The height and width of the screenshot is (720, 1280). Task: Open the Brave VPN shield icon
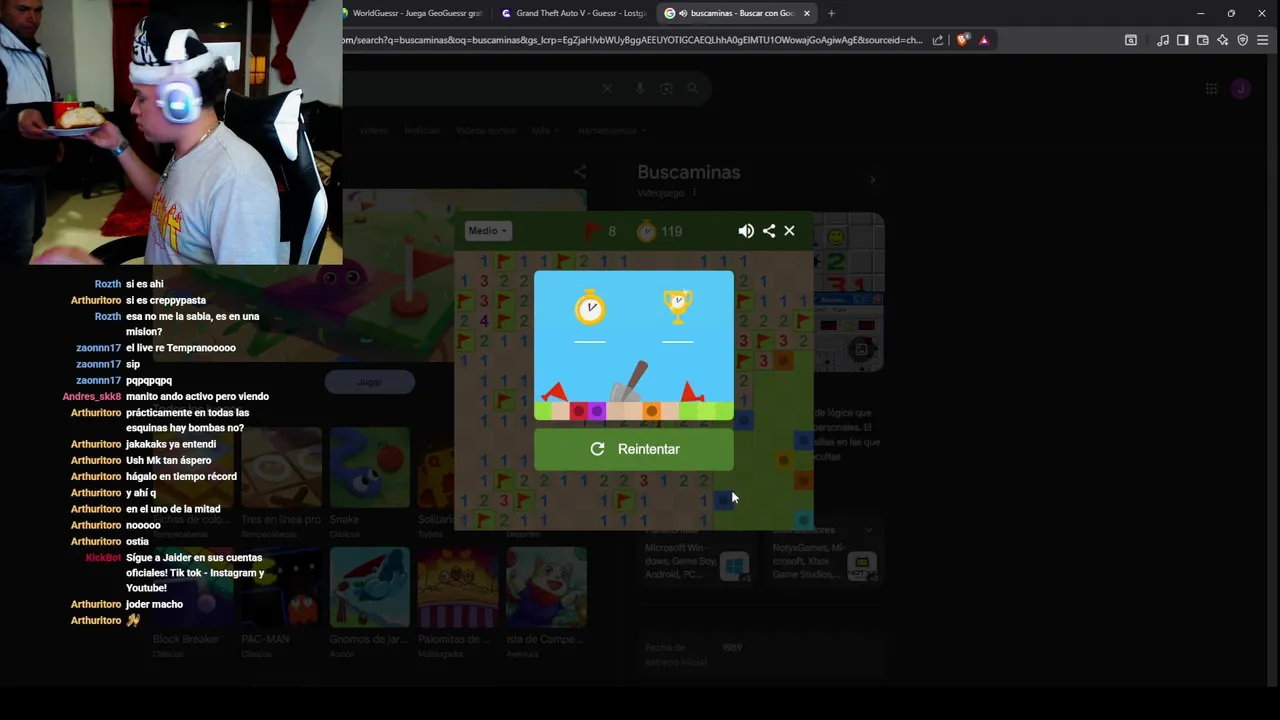point(1243,40)
